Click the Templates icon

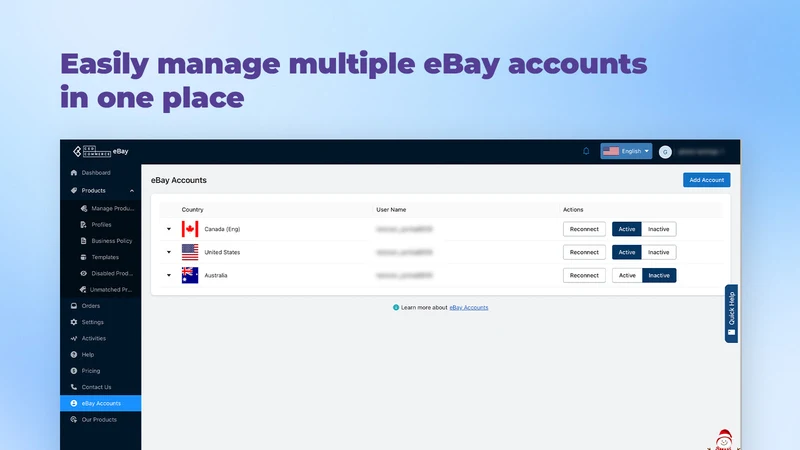[x=84, y=257]
